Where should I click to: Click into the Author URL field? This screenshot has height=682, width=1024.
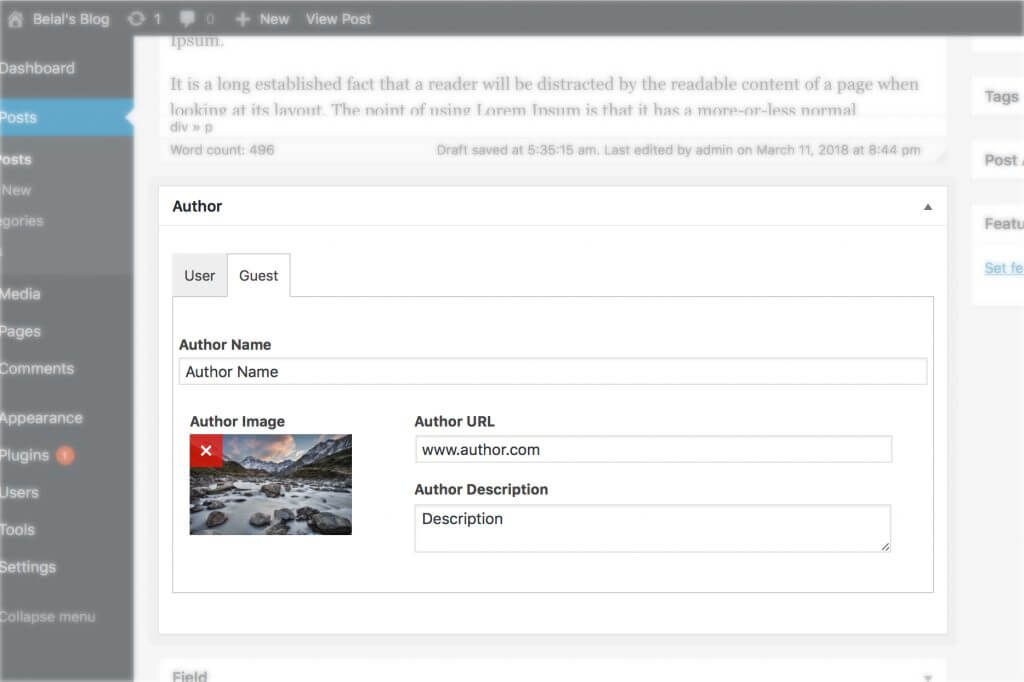point(652,450)
